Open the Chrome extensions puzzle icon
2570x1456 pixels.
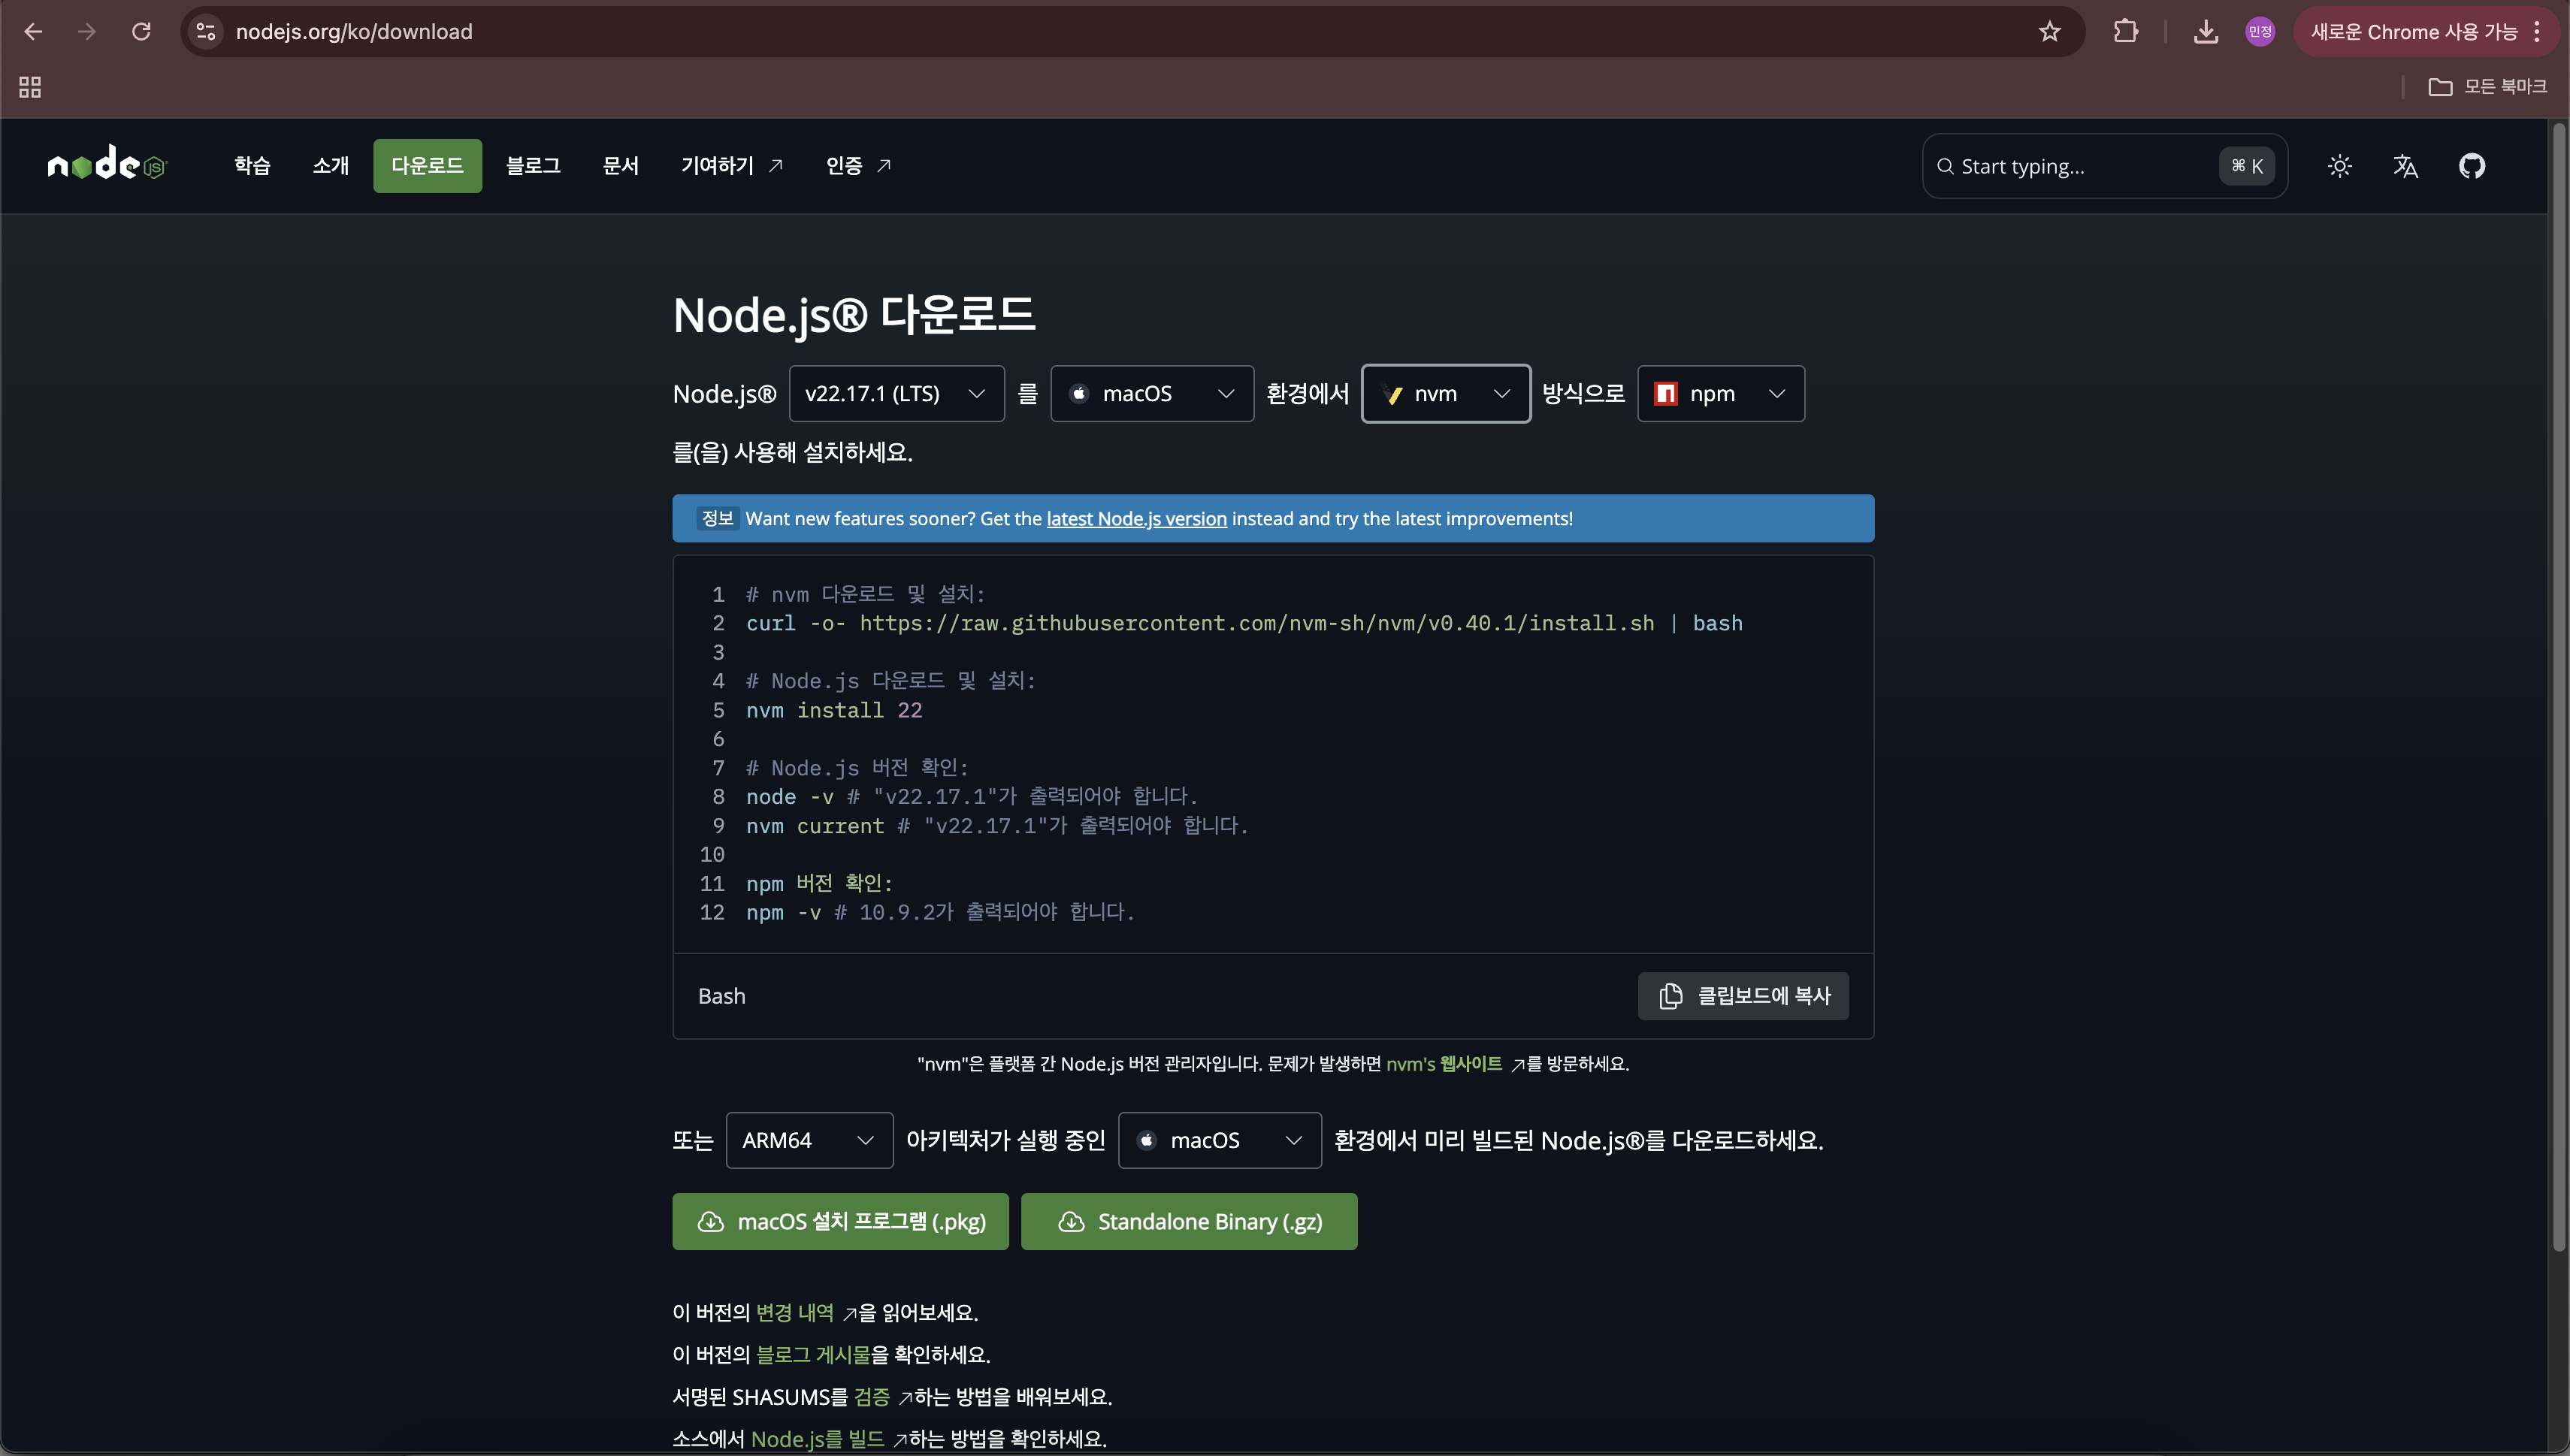tap(2125, 32)
